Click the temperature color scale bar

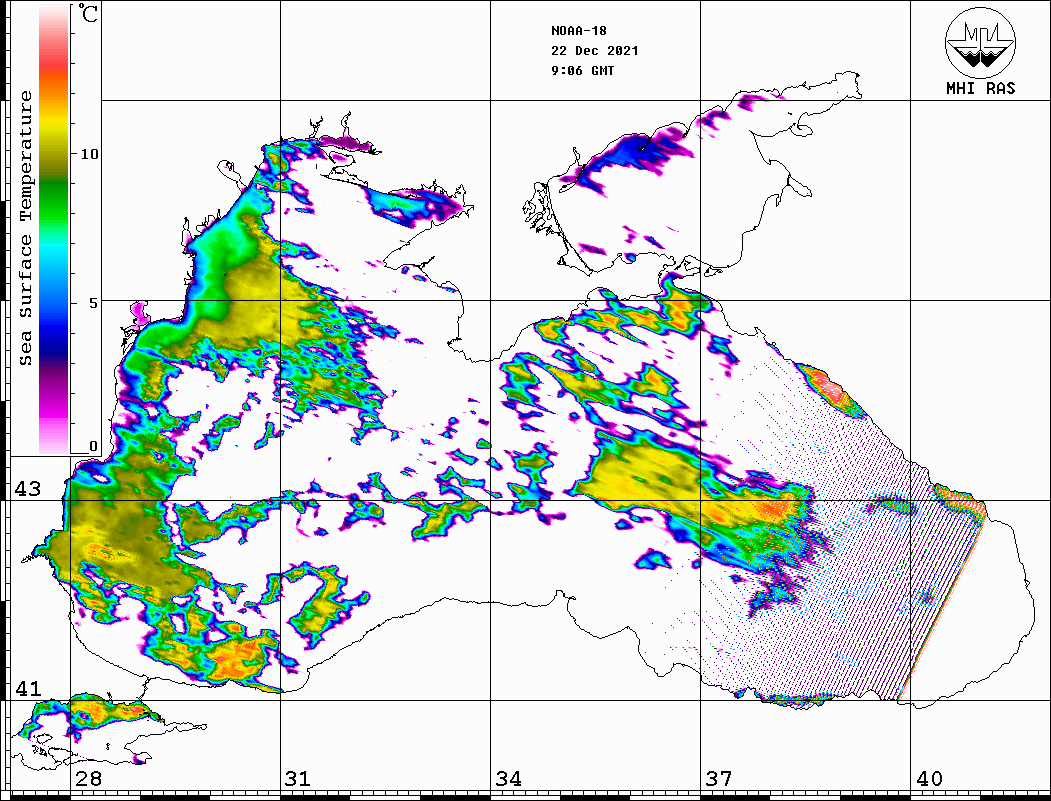point(54,230)
